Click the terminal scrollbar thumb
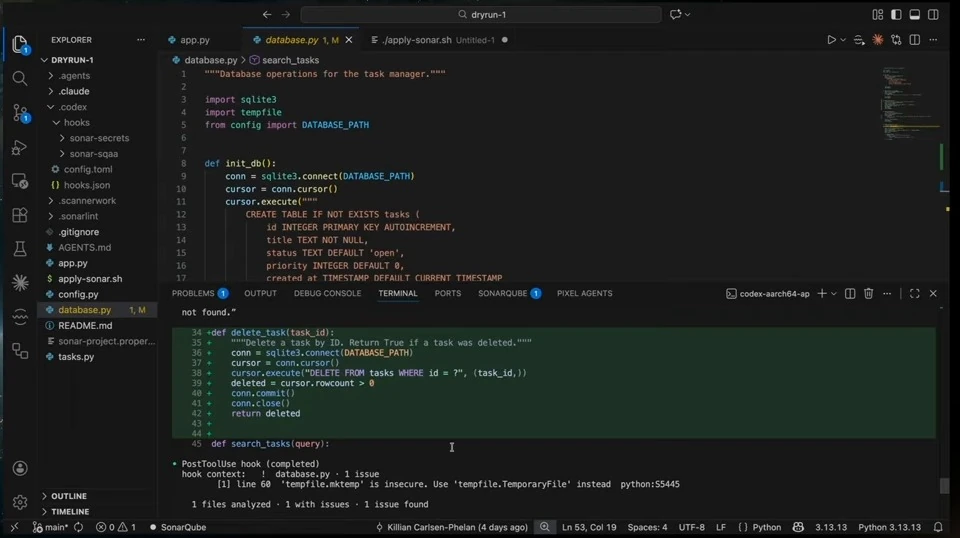This screenshot has height=538, width=960. [x=945, y=485]
